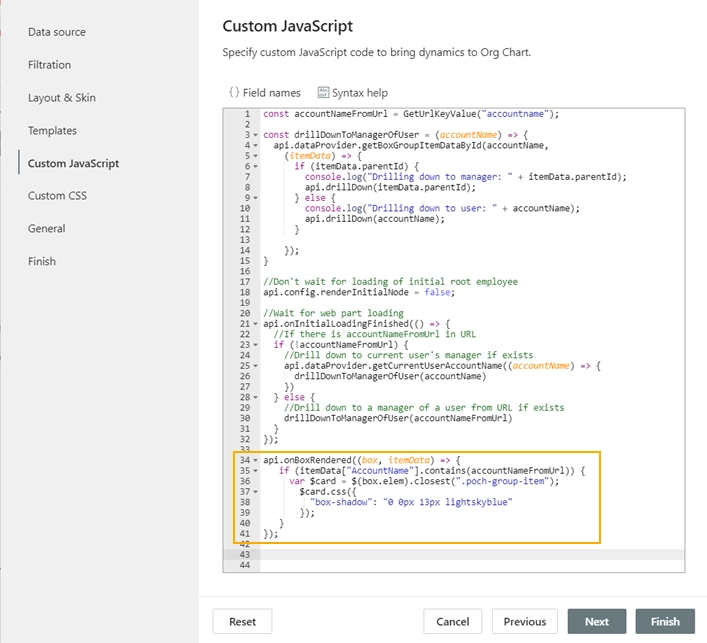Click the Finish button at bottom

665,621
